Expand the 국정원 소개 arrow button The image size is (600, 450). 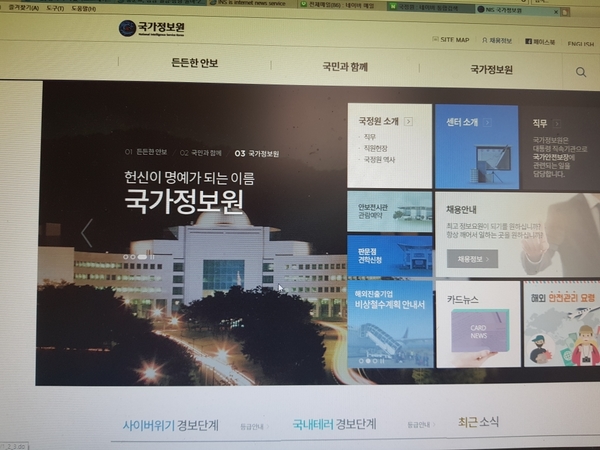[408, 122]
